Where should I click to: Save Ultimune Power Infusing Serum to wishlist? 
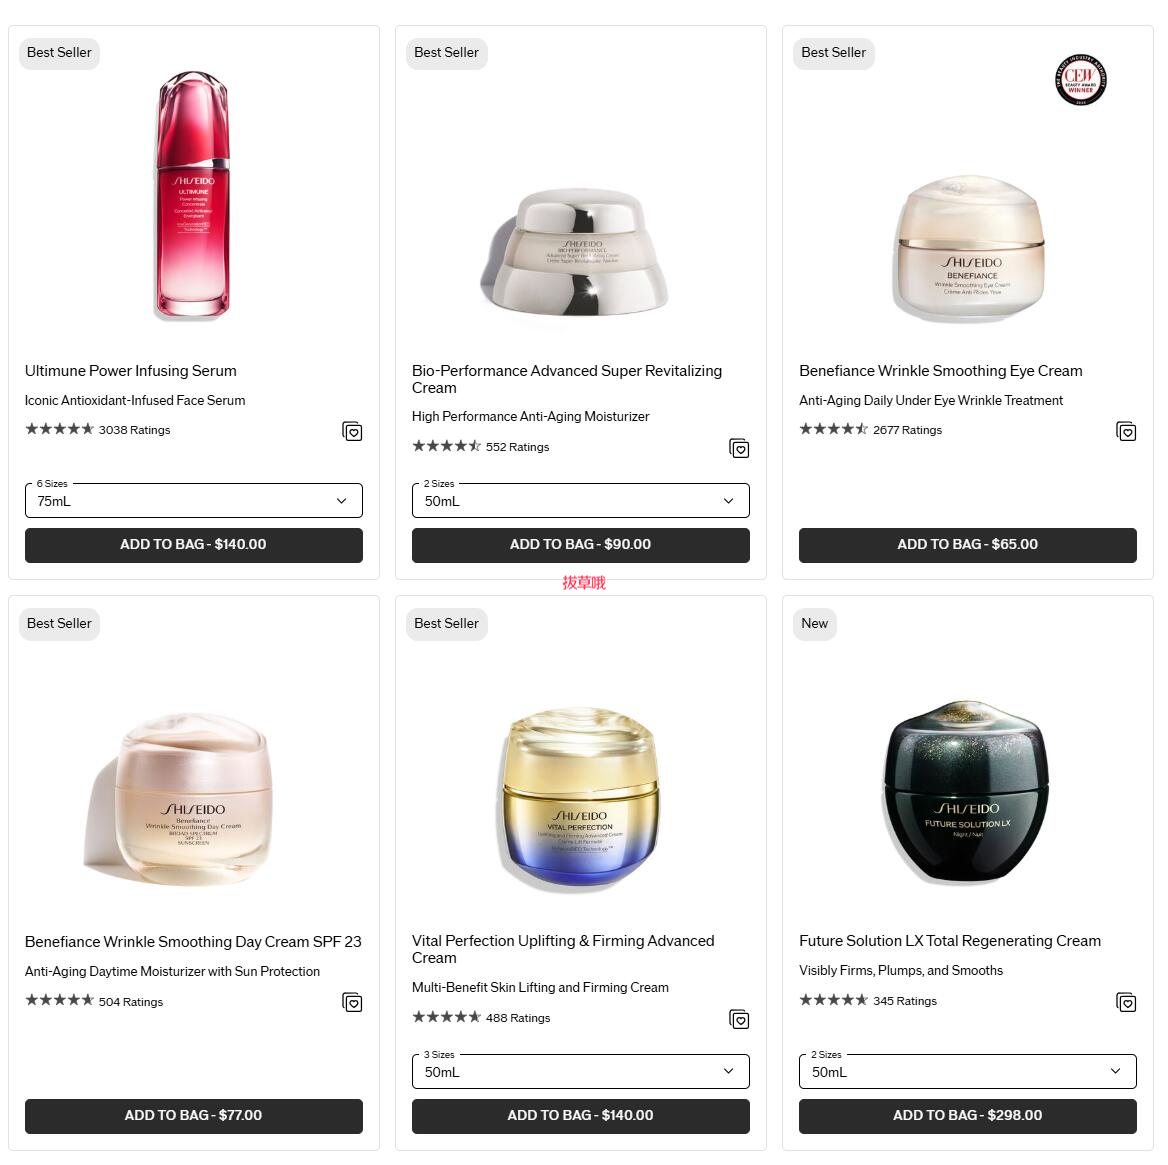[352, 431]
